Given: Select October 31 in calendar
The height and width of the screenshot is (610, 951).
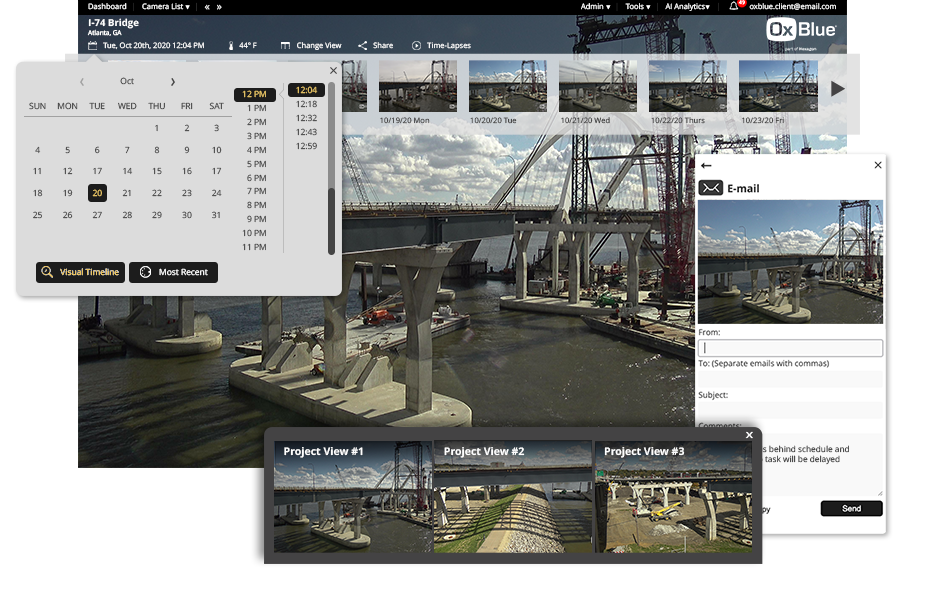Looking at the screenshot, I should coord(216,215).
